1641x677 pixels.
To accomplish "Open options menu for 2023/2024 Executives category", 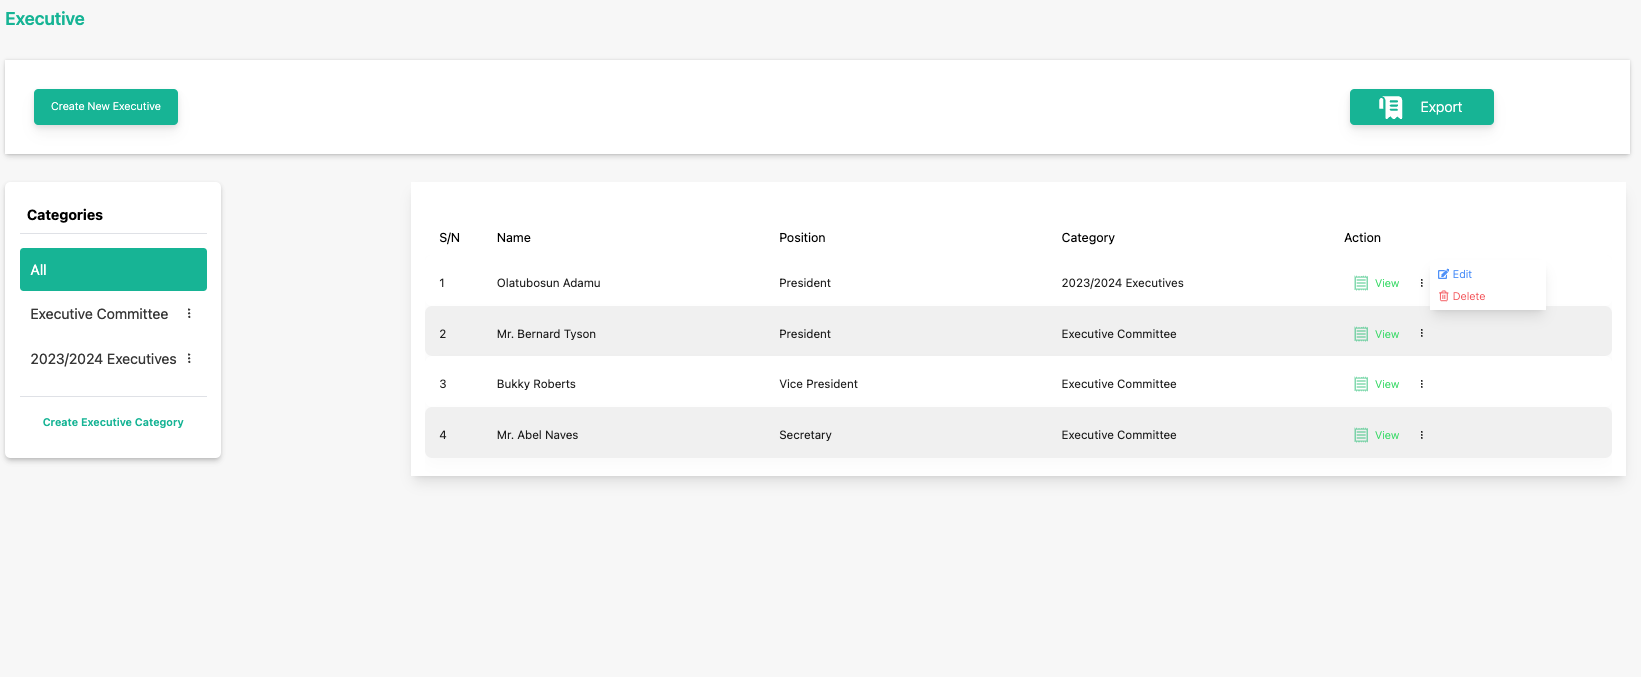I will click(x=189, y=359).
